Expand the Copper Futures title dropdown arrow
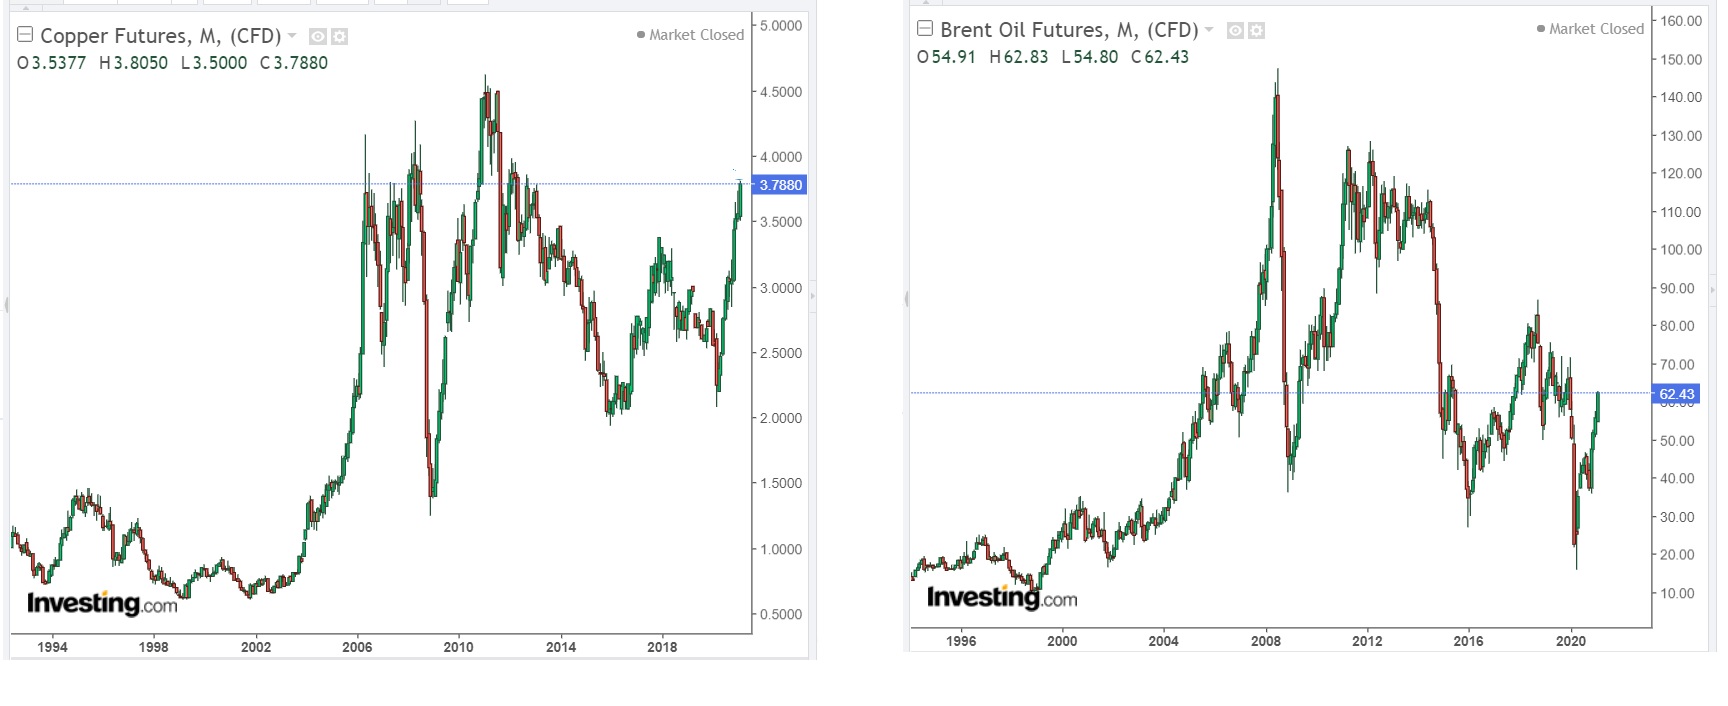The height and width of the screenshot is (706, 1728). [292, 36]
